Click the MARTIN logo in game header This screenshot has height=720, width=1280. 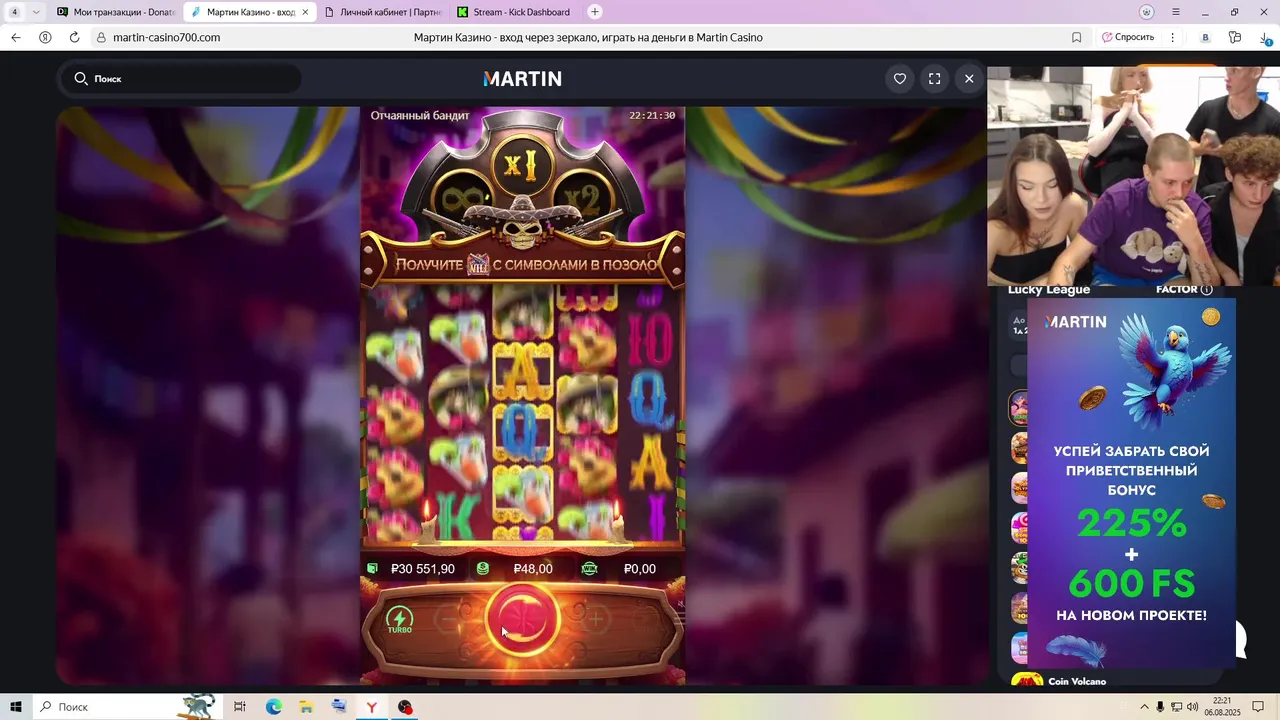point(522,78)
